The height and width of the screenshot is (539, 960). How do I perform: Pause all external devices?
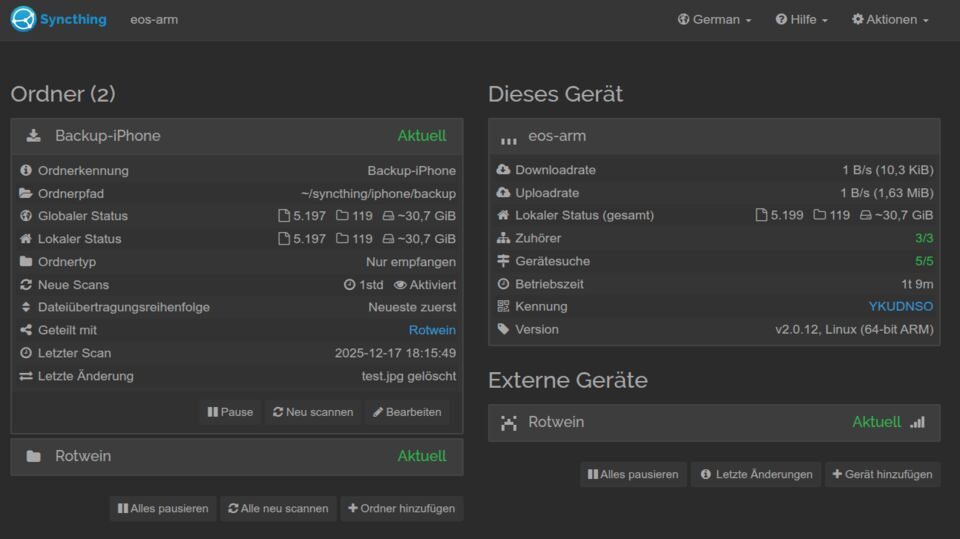point(633,474)
